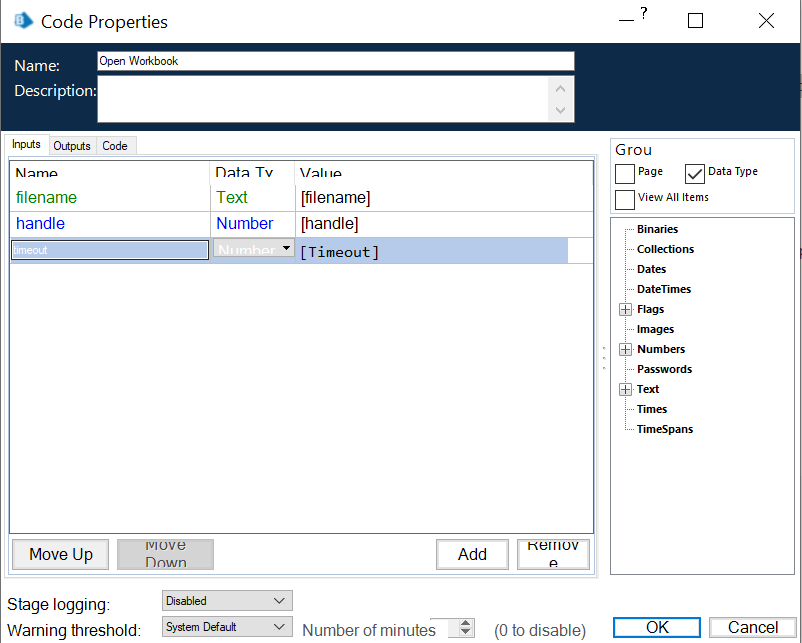Click into the Name text field
This screenshot has width=802, height=643.
coord(335,61)
